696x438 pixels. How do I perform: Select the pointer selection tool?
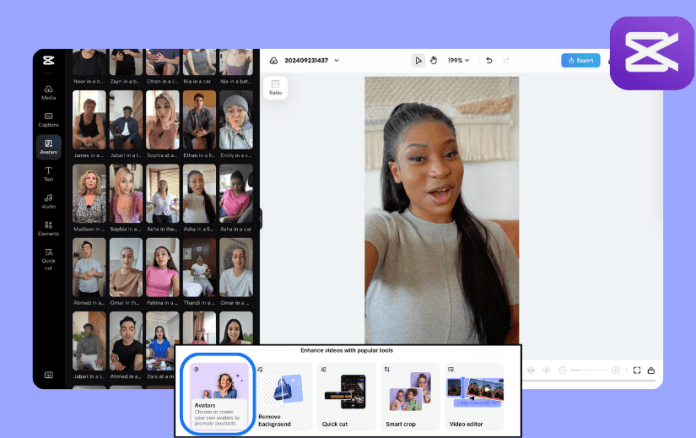pos(418,60)
